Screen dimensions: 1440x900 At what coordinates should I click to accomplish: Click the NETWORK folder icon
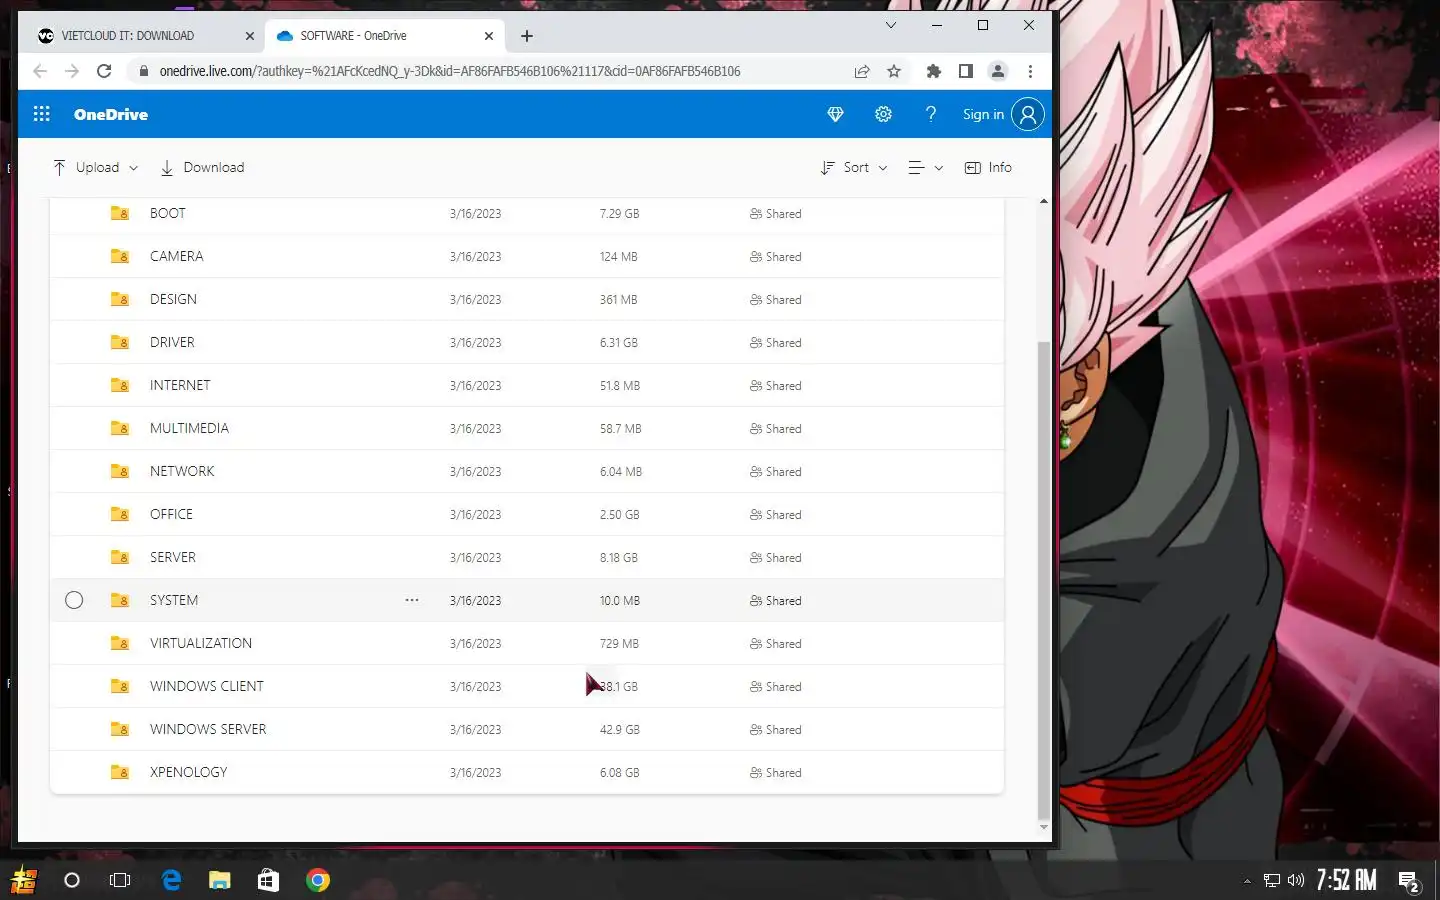pos(120,471)
